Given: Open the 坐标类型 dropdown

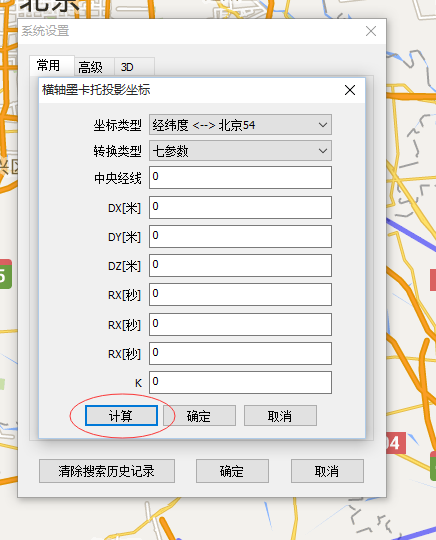Looking at the screenshot, I should click(x=240, y=125).
